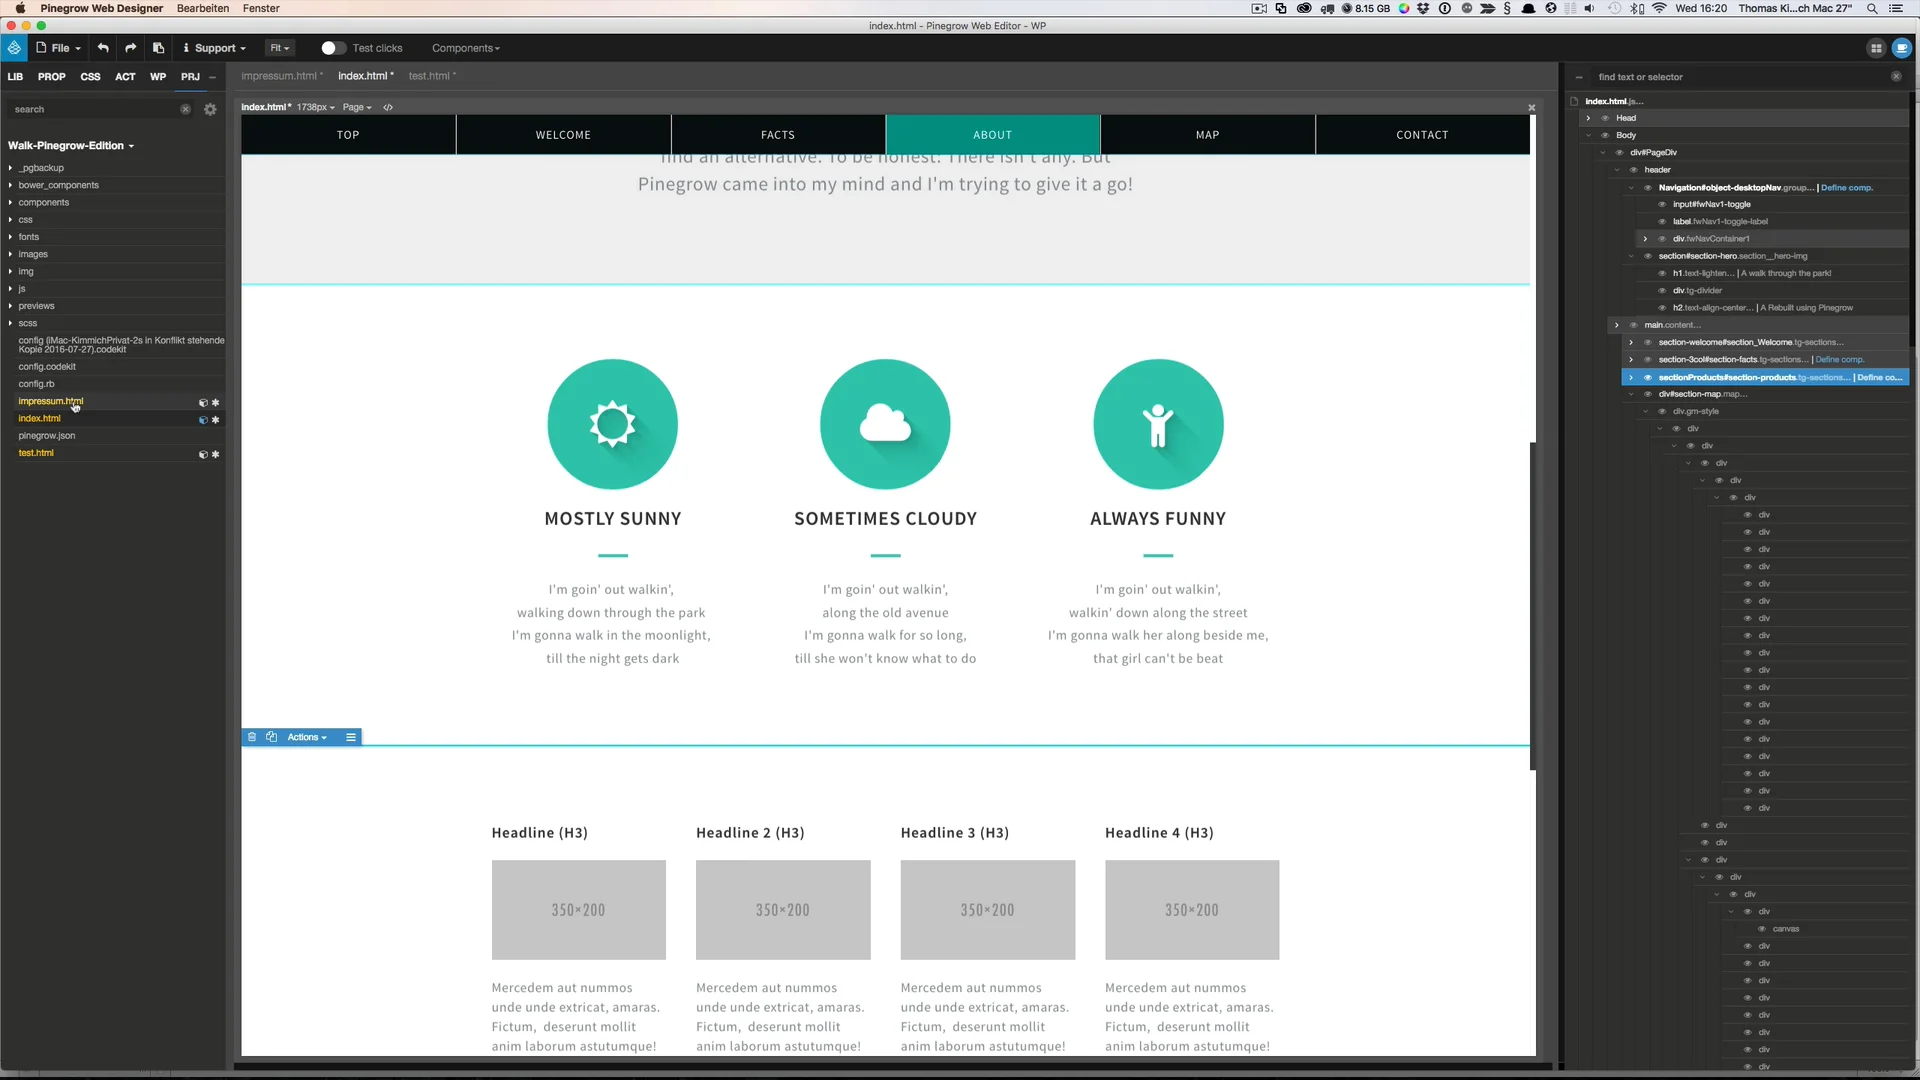1920x1080 pixels.
Task: Click Define comp. link on Navigation element
Action: pos(1846,188)
